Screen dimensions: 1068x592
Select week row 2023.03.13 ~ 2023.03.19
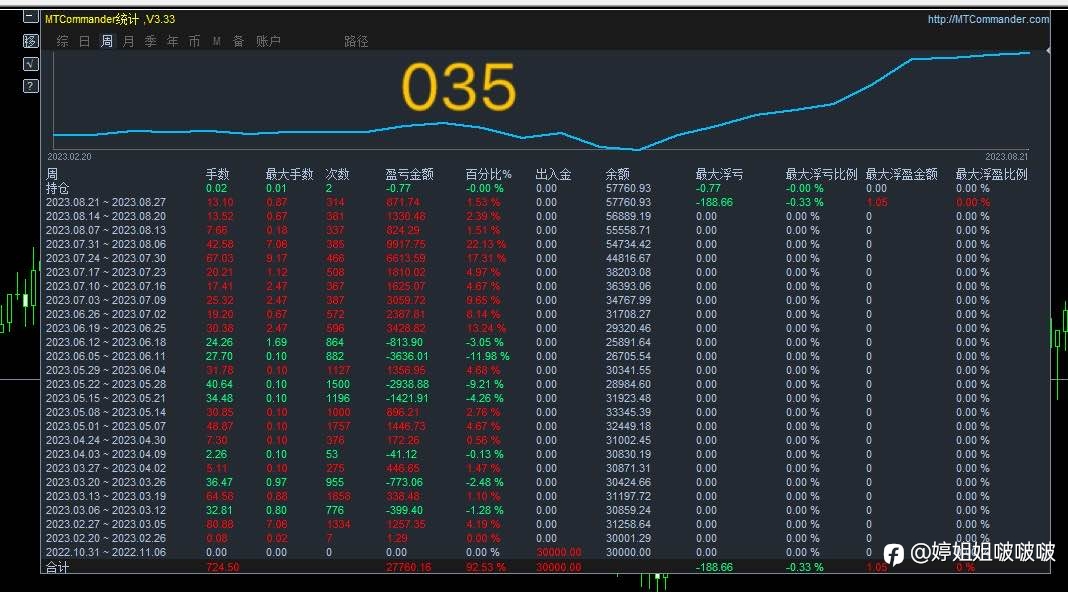coord(106,497)
